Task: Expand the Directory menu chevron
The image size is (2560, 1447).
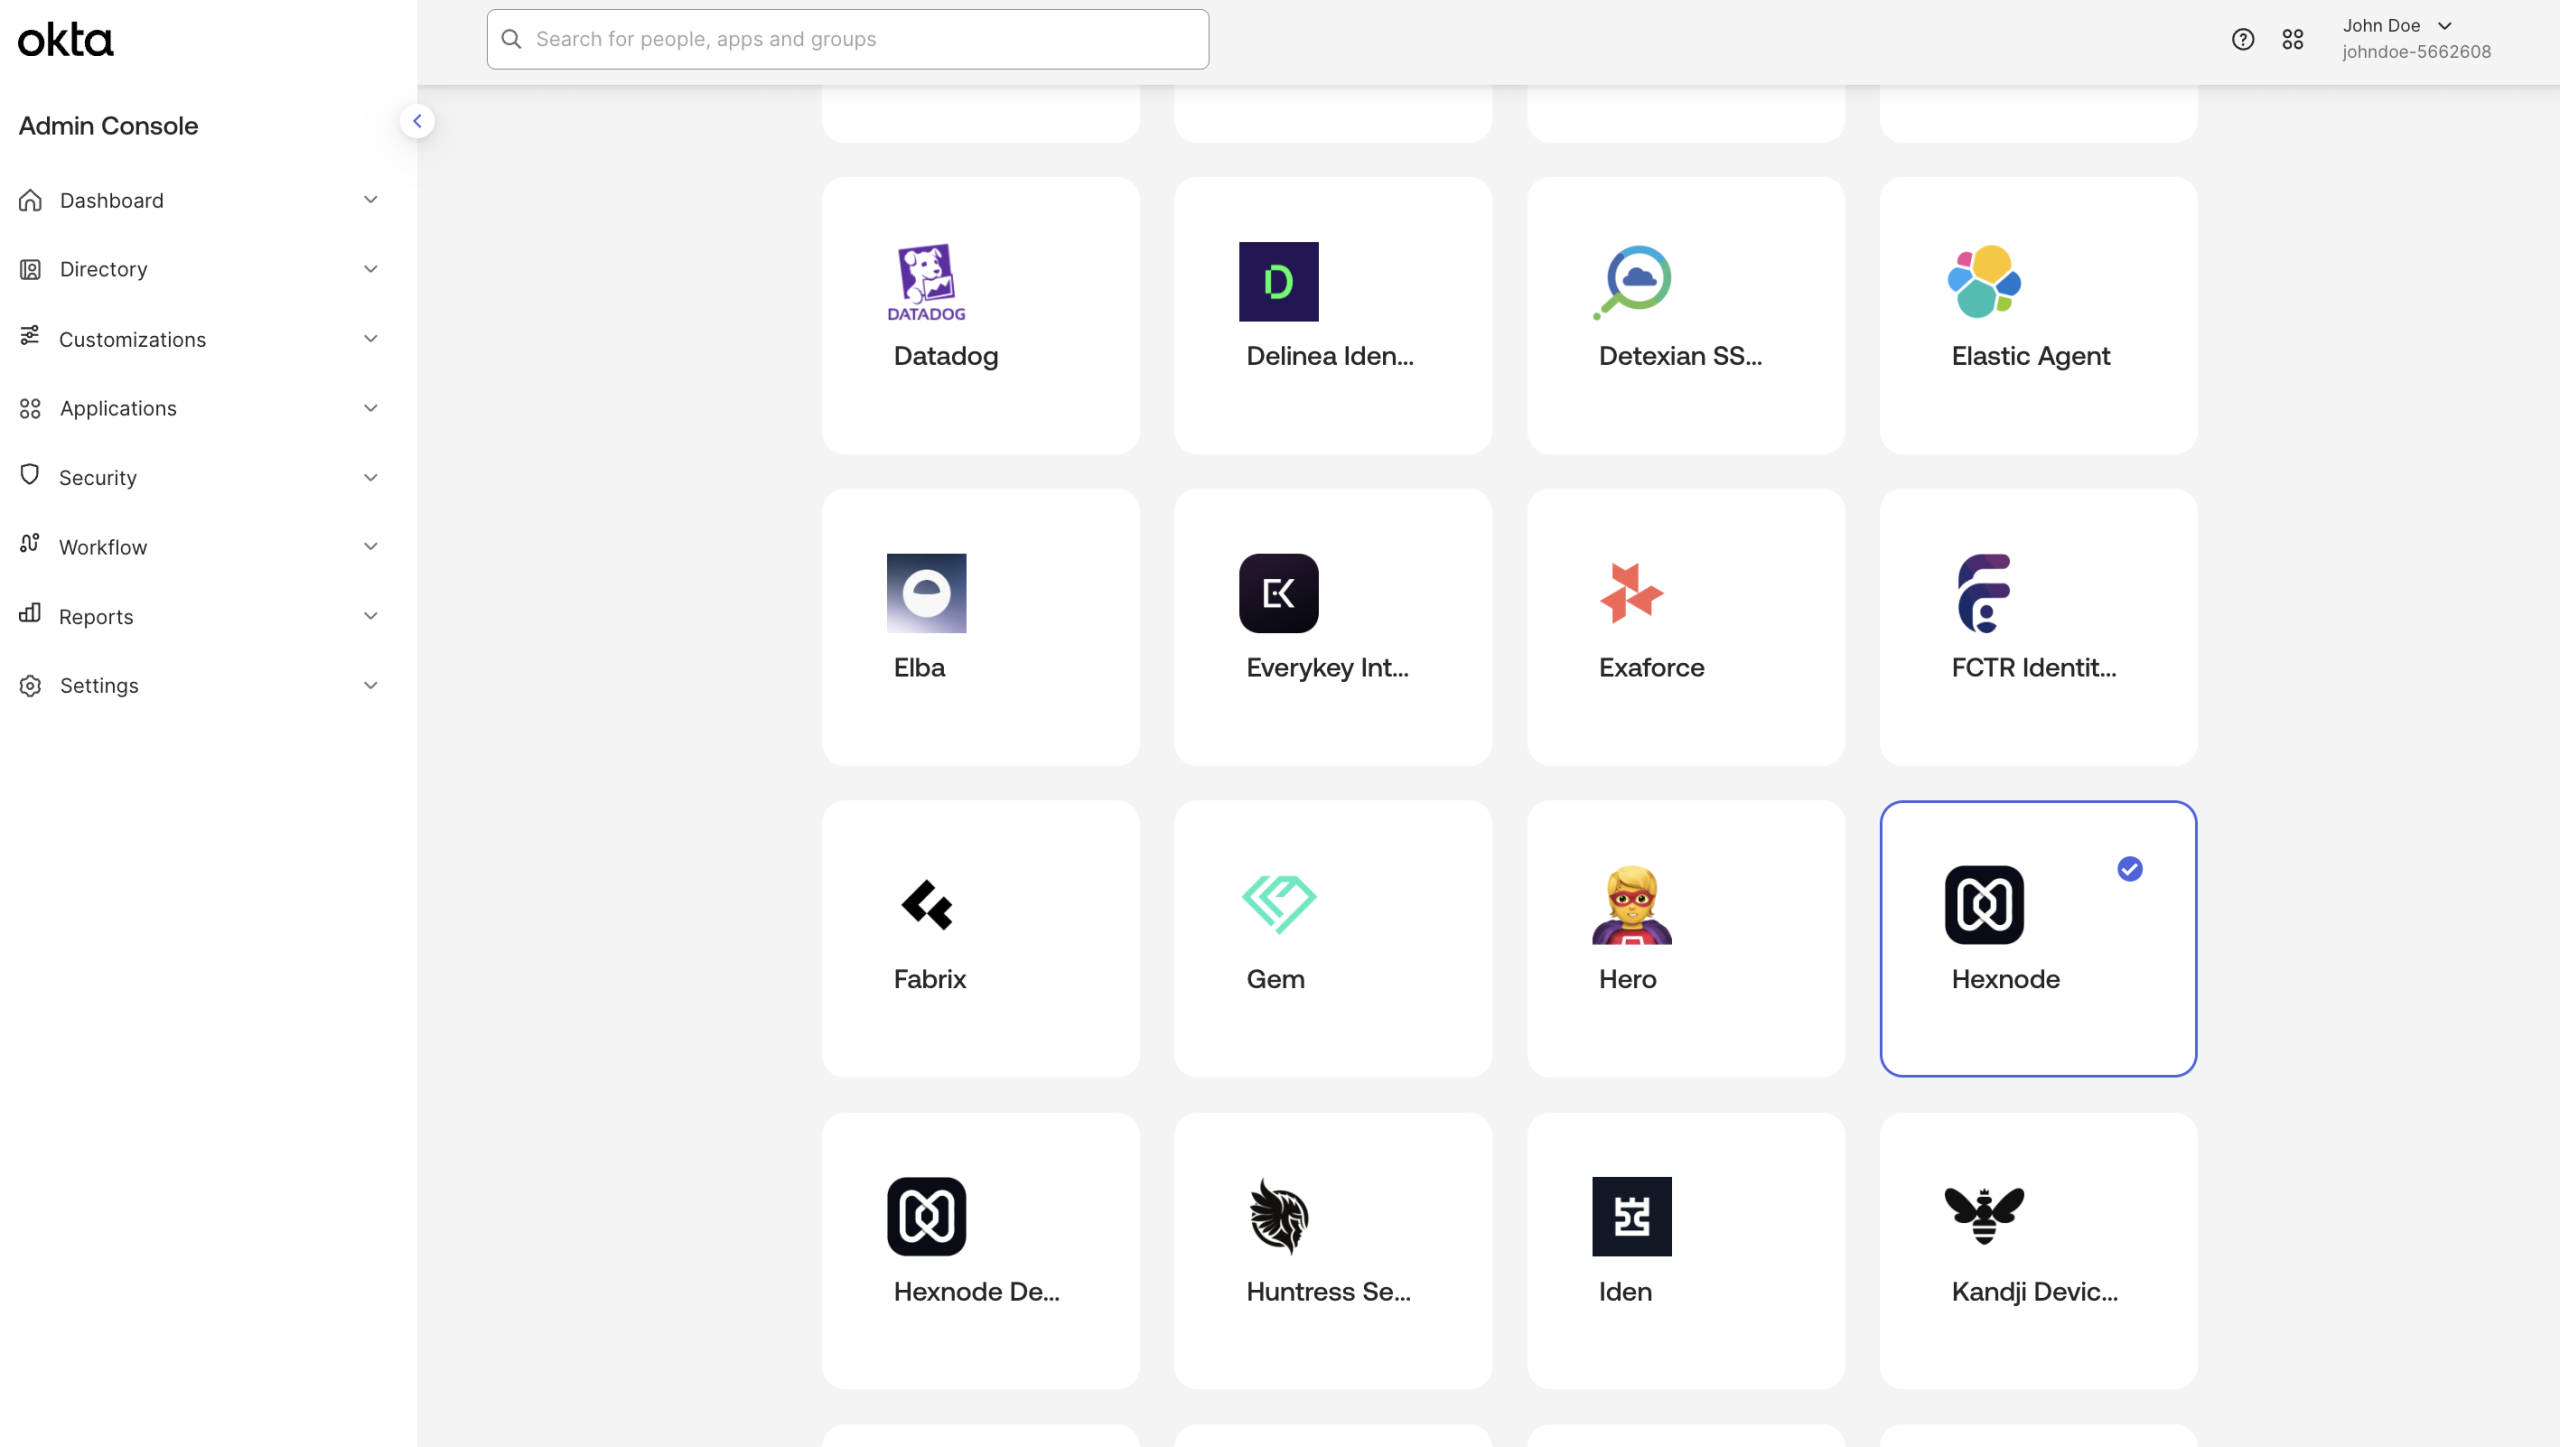Action: pyautogui.click(x=371, y=268)
